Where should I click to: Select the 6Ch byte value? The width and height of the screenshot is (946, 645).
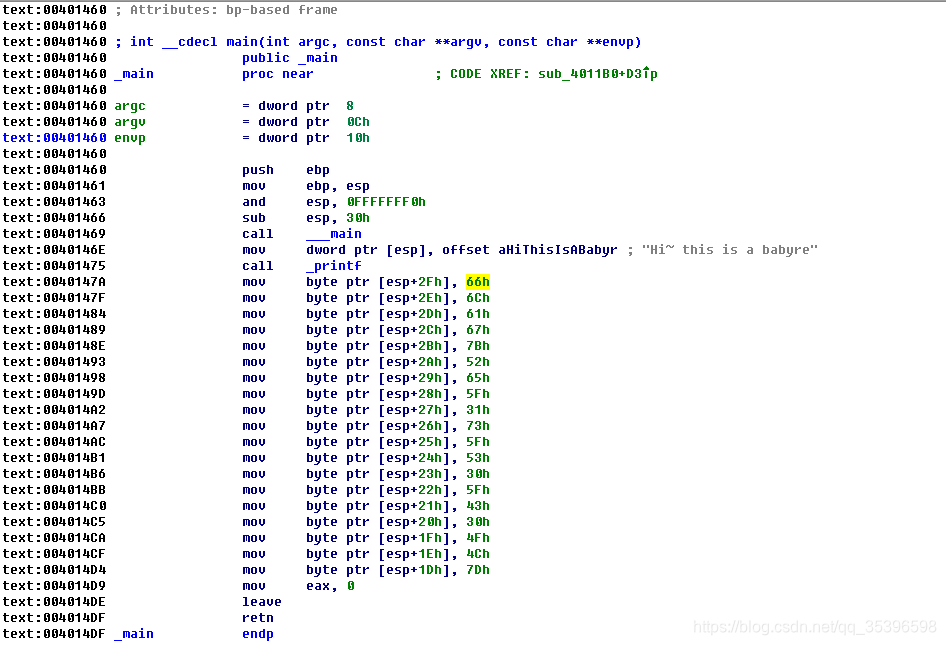(477, 298)
